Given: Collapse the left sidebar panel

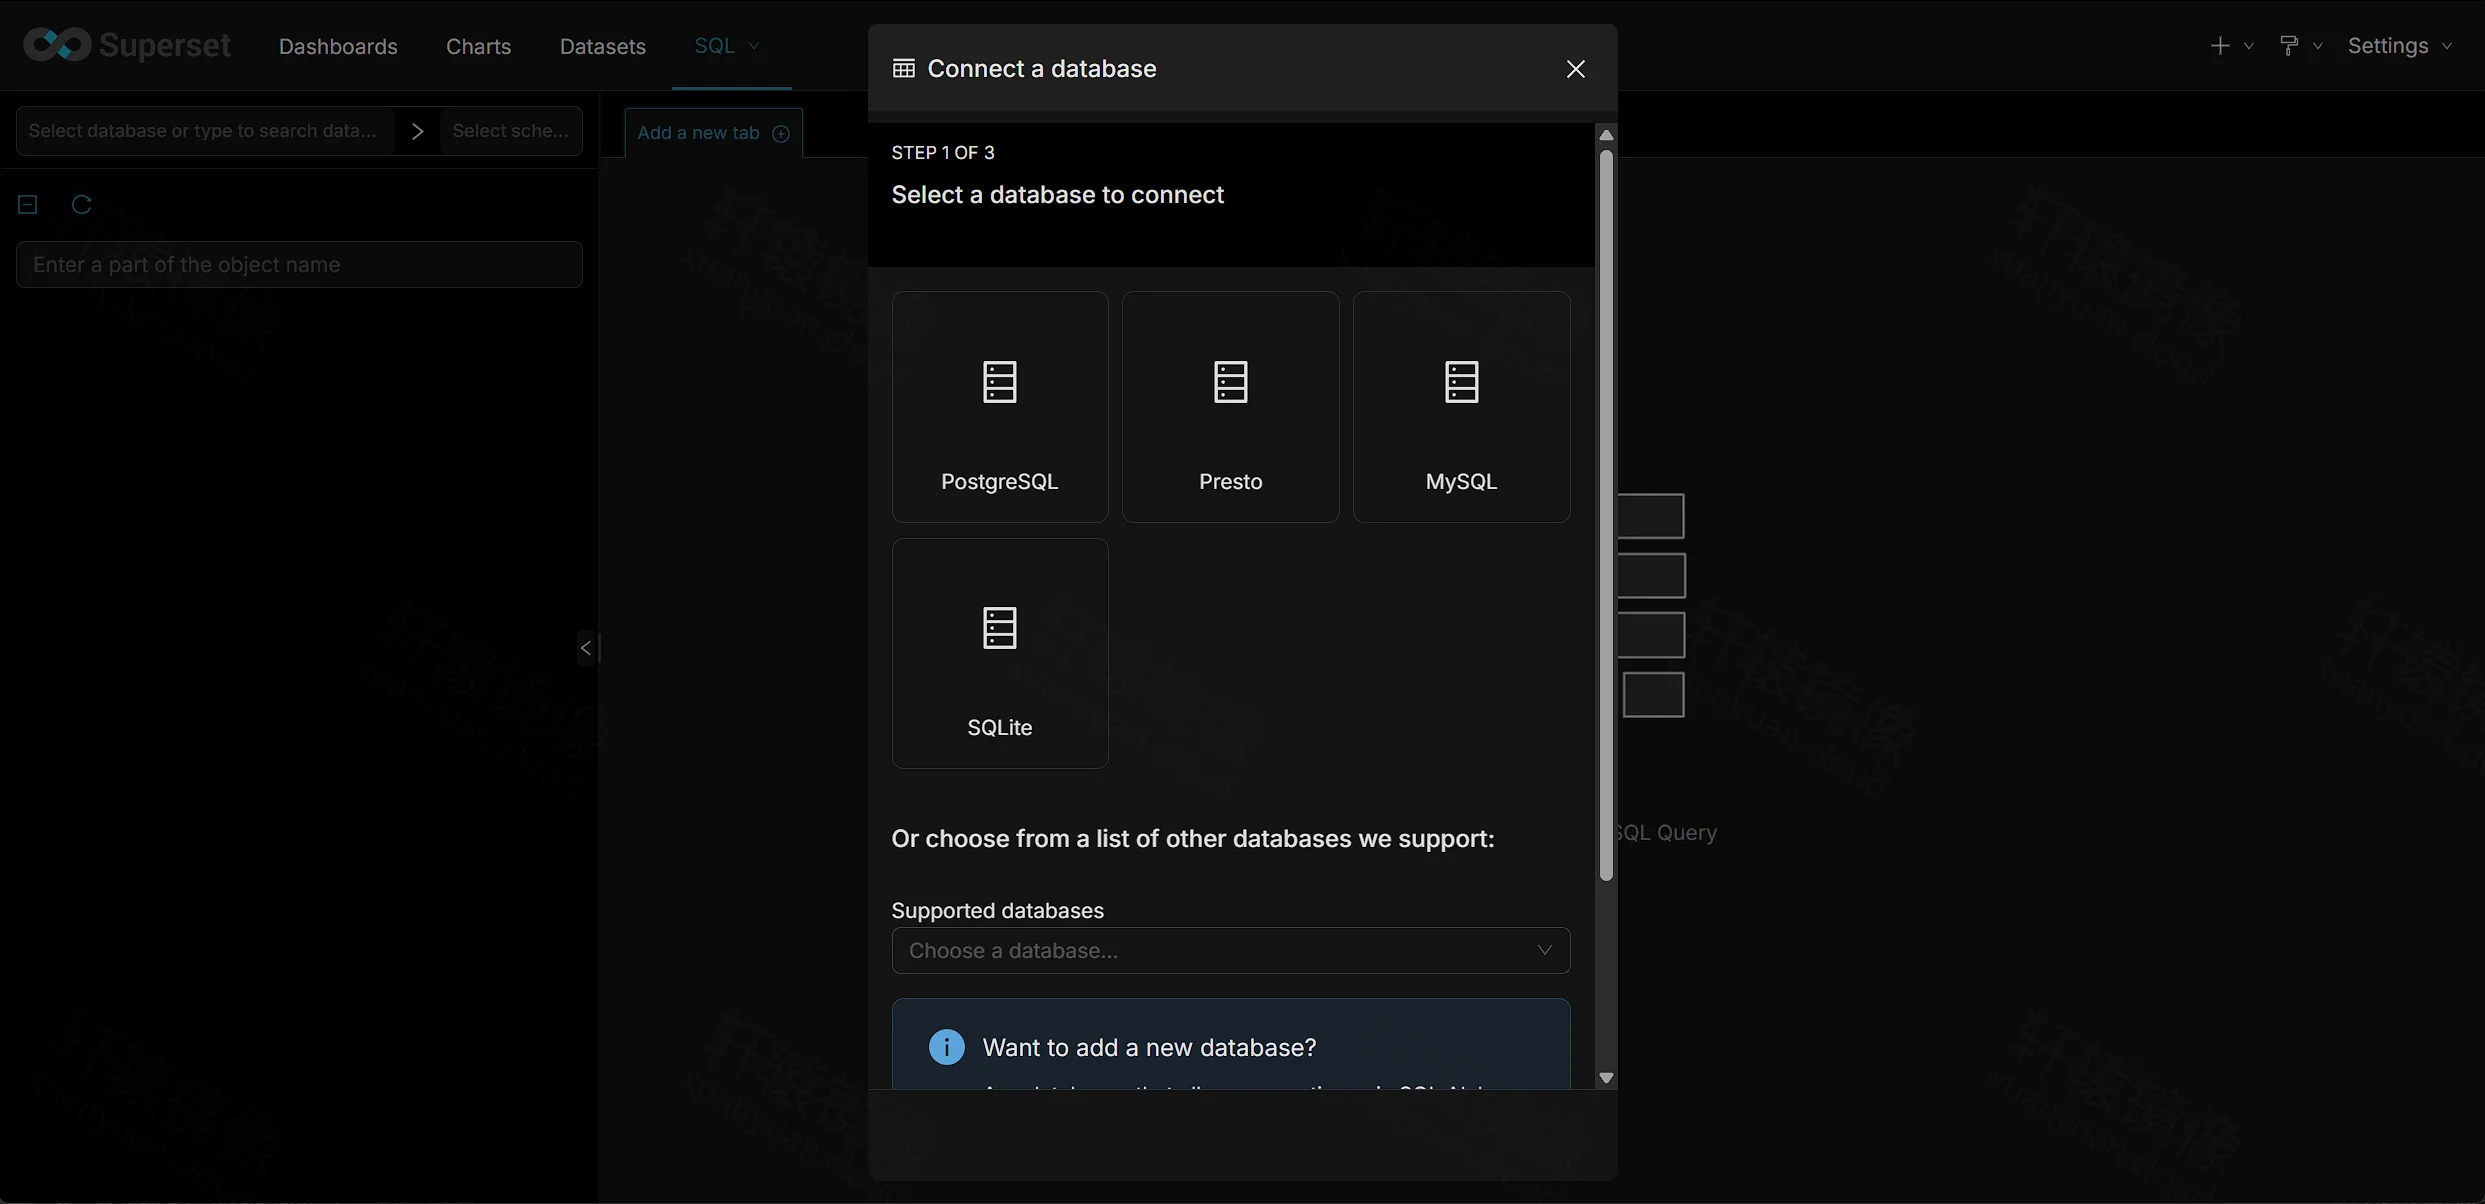Looking at the screenshot, I should pyautogui.click(x=587, y=648).
